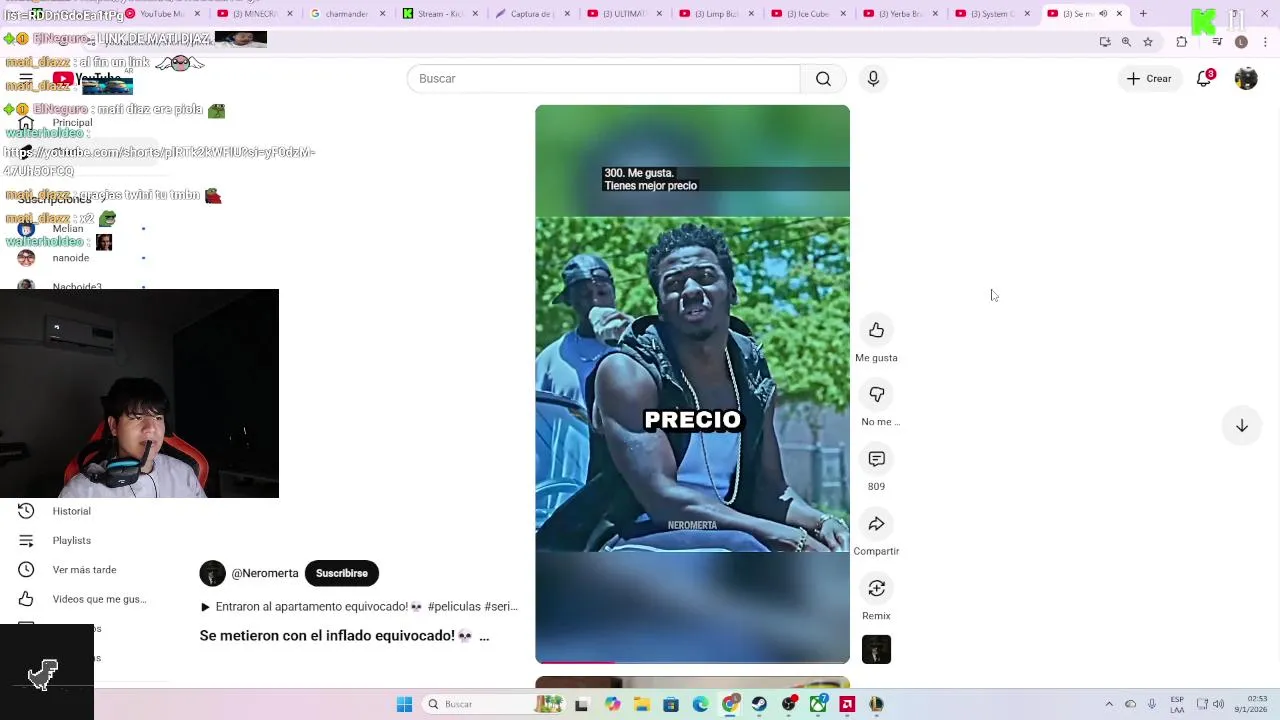The height and width of the screenshot is (720, 1280).
Task: Focus the Buscar search field
Action: coord(604,79)
